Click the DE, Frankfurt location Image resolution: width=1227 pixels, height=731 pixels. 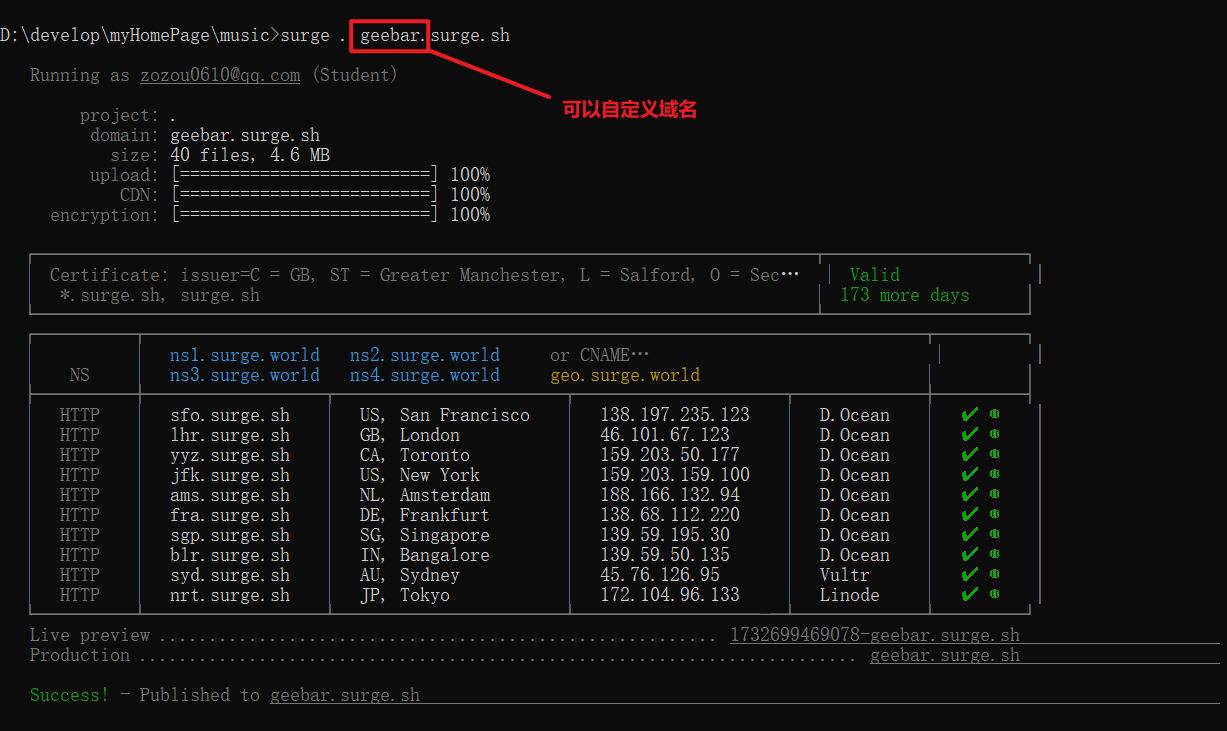point(425,515)
